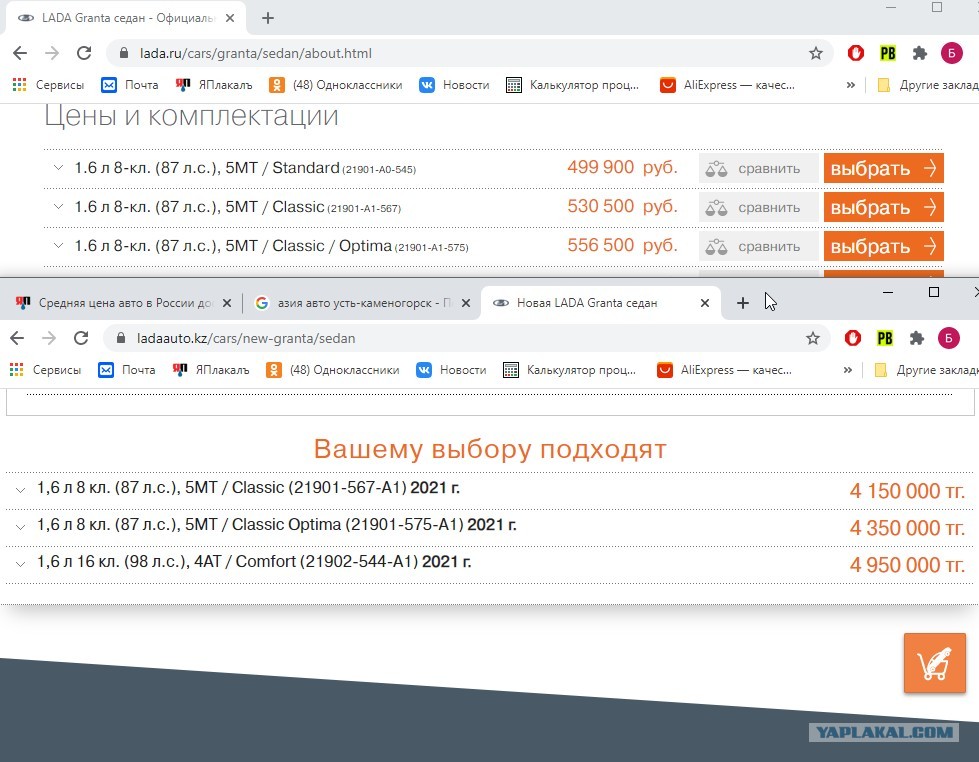Reload page in the lada.ru window
Viewport: 979px width, 762px height.
pos(84,53)
